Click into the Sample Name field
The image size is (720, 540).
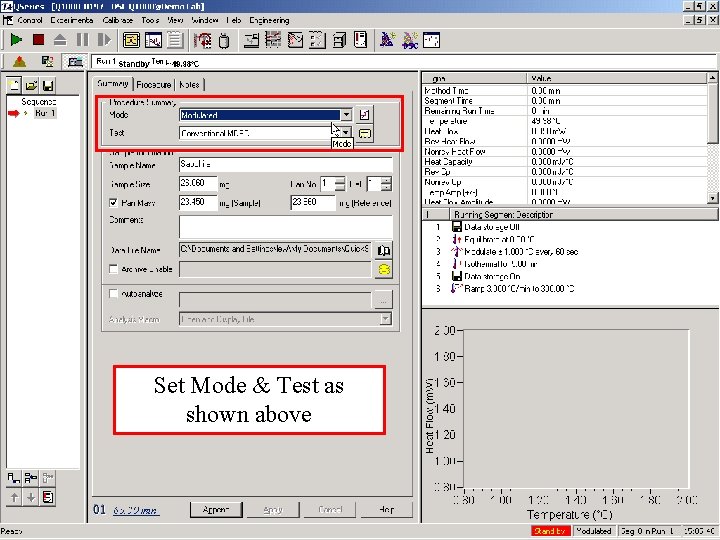[286, 164]
